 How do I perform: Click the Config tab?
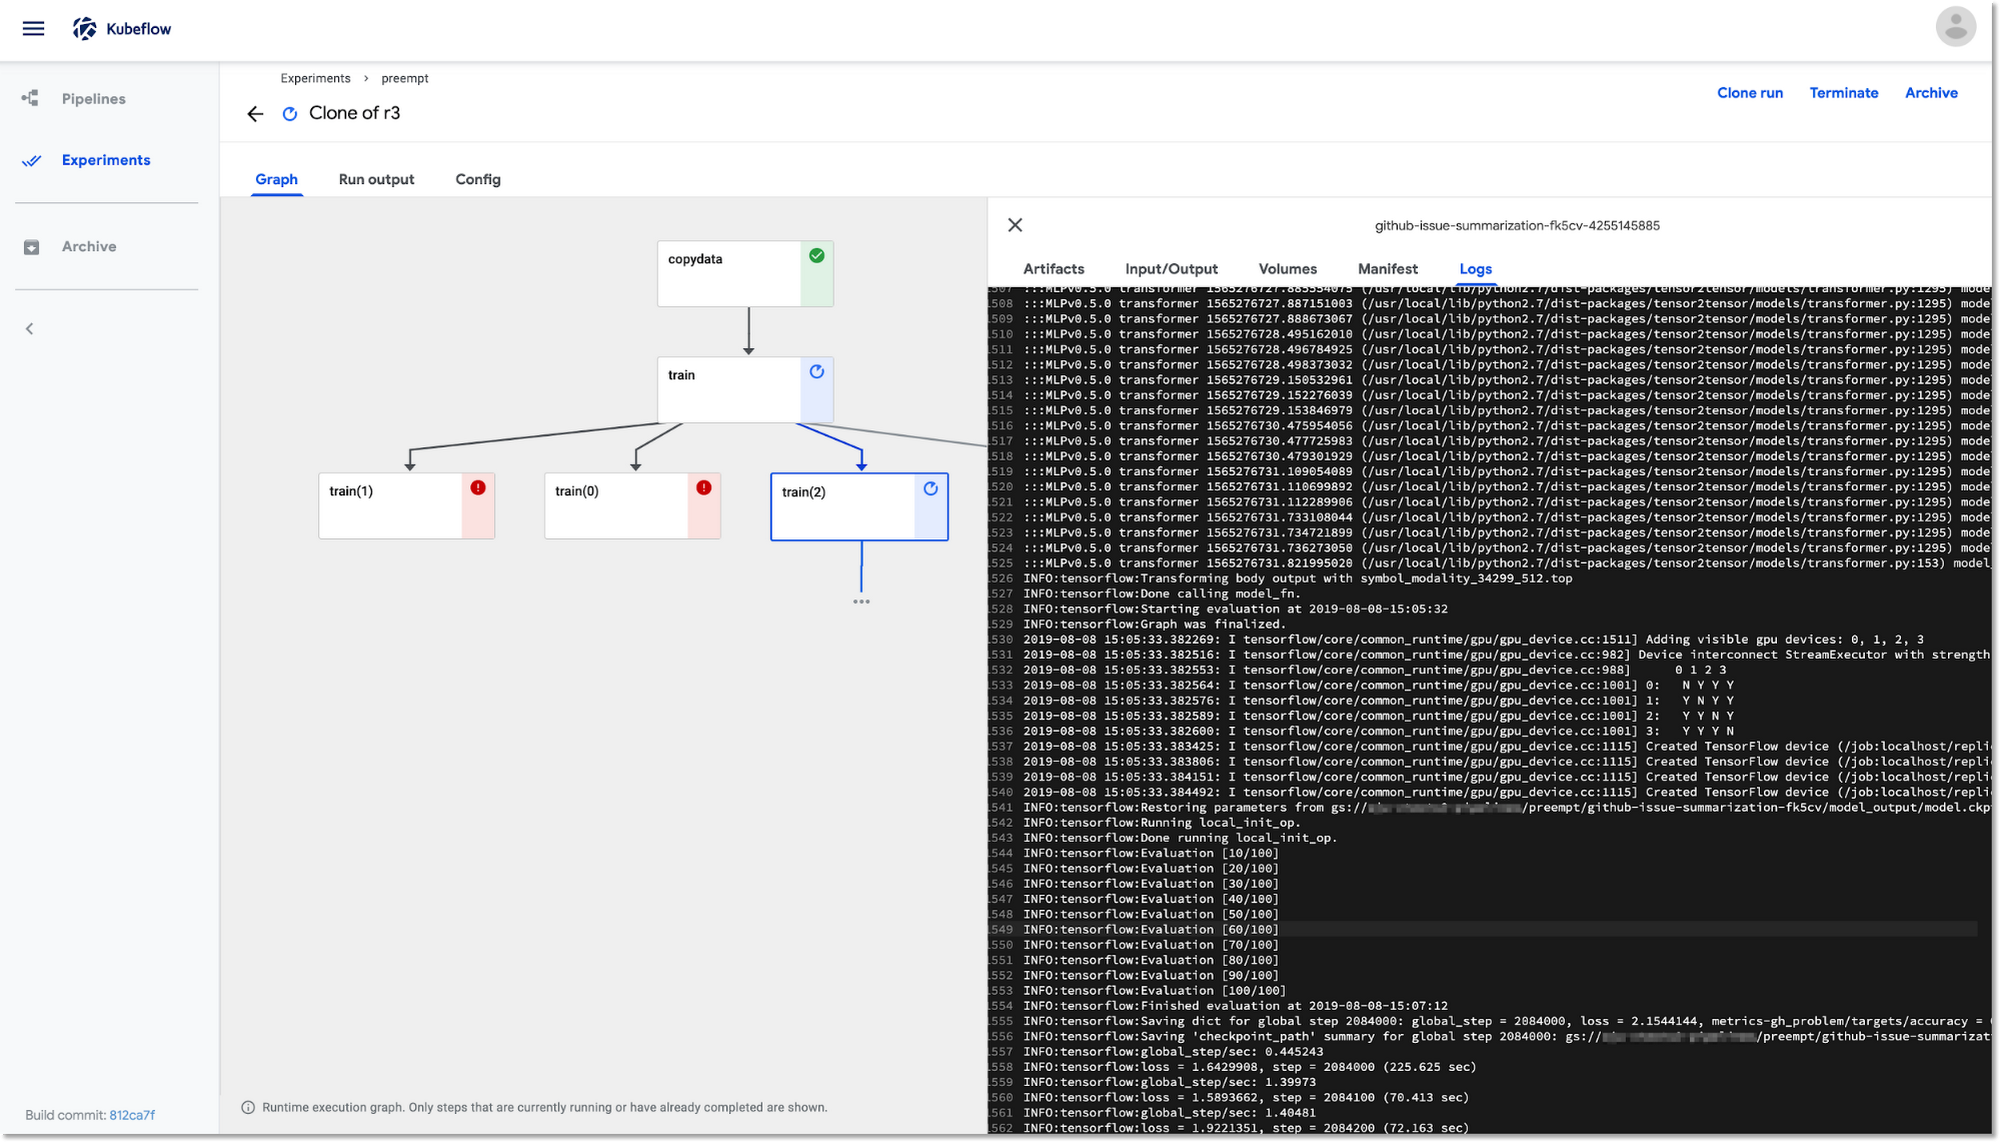[478, 179]
